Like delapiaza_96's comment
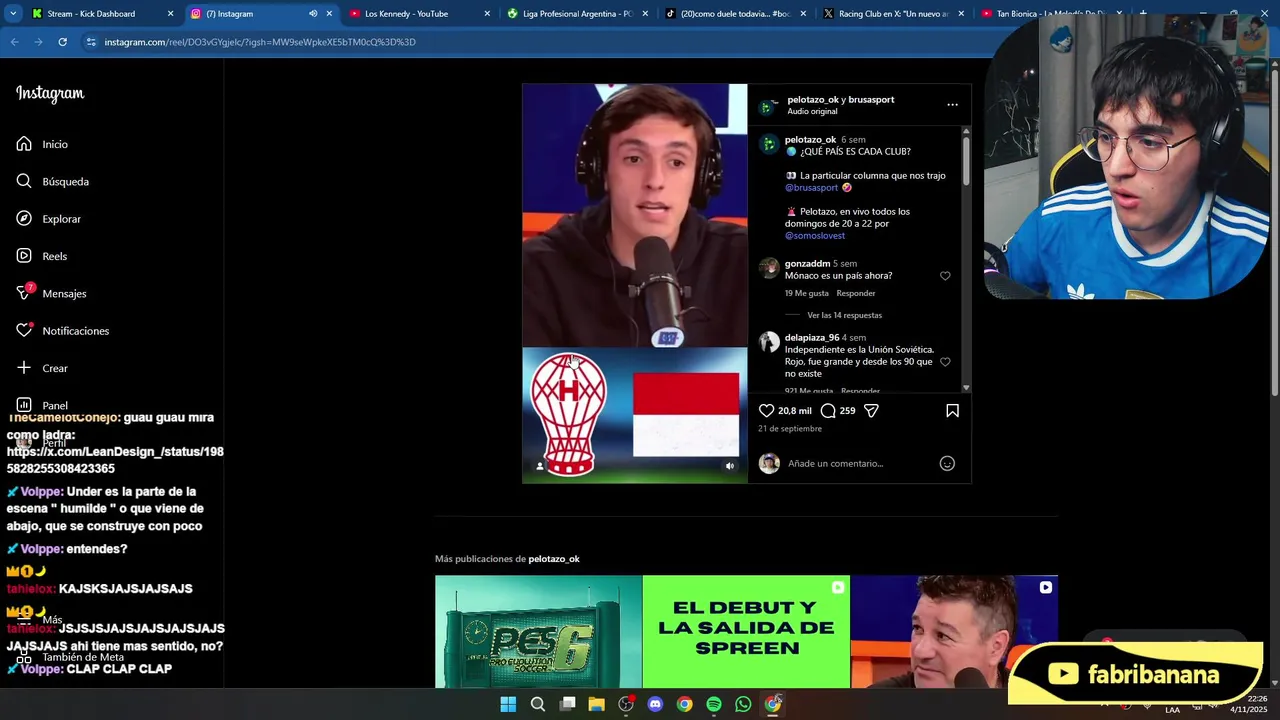This screenshot has width=1280, height=720. pos(945,362)
